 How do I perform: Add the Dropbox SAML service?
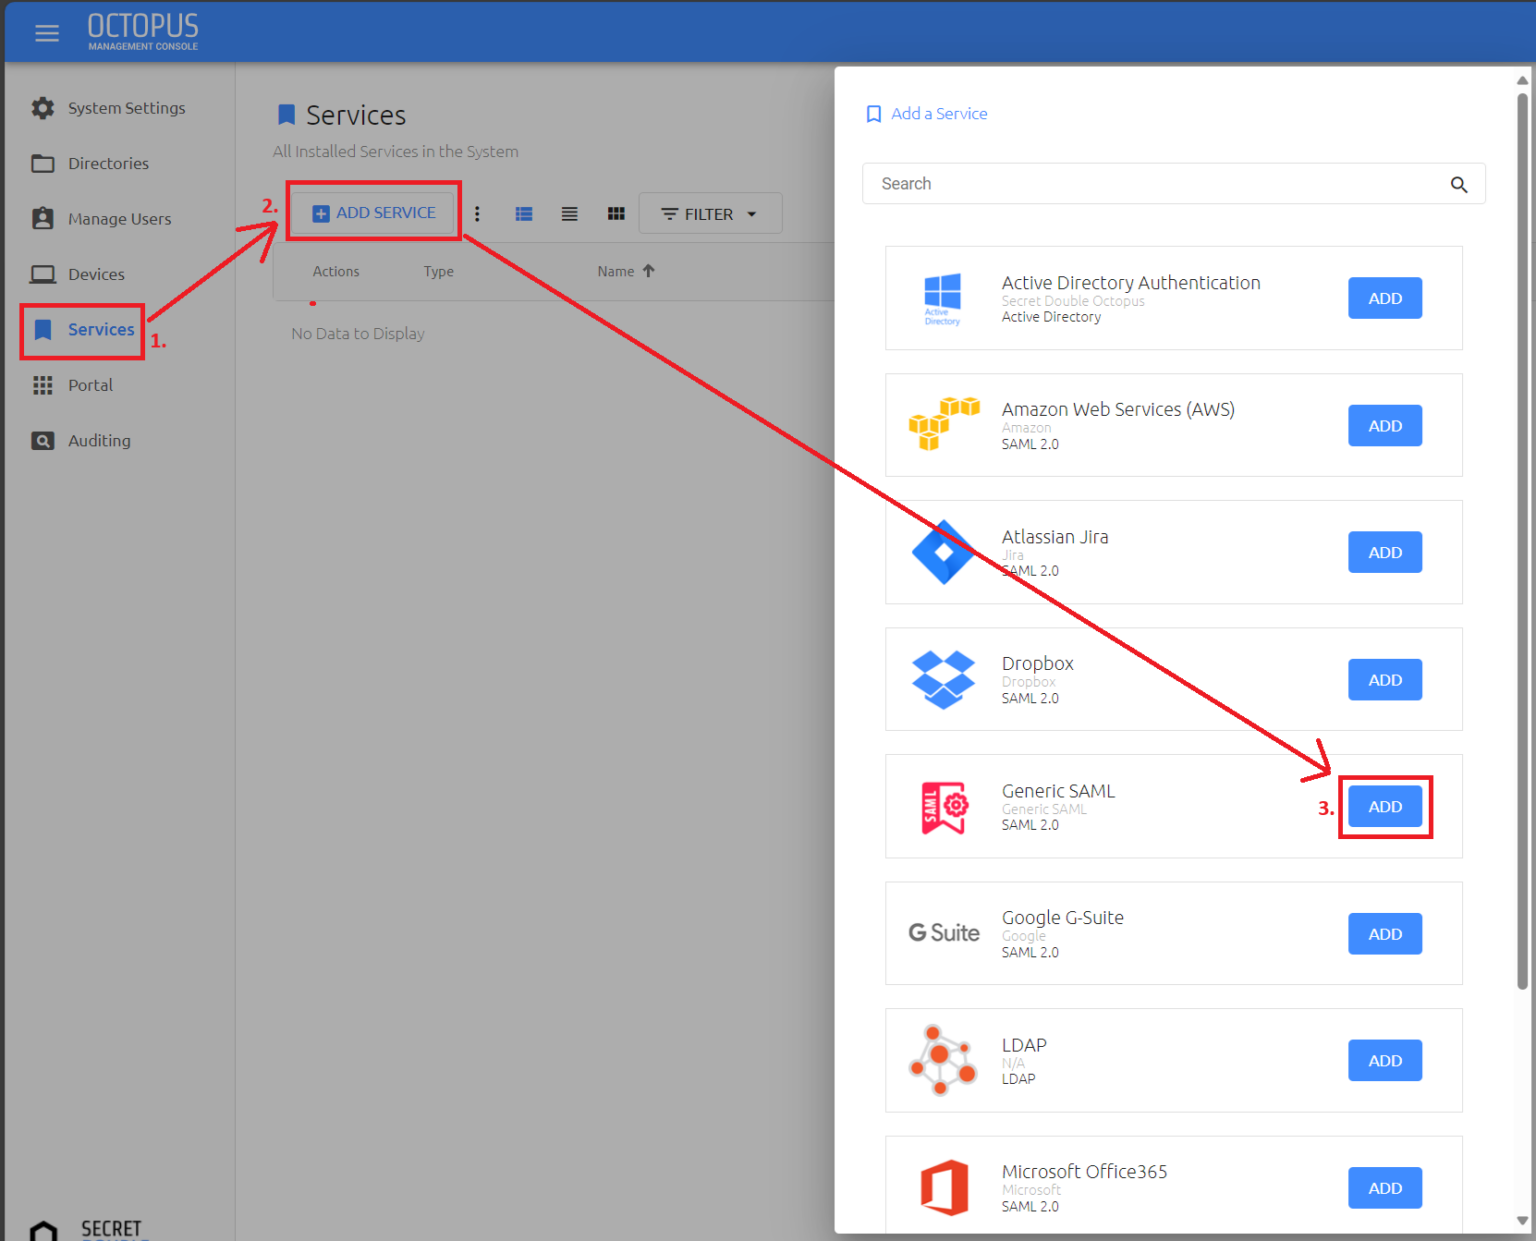(x=1385, y=679)
